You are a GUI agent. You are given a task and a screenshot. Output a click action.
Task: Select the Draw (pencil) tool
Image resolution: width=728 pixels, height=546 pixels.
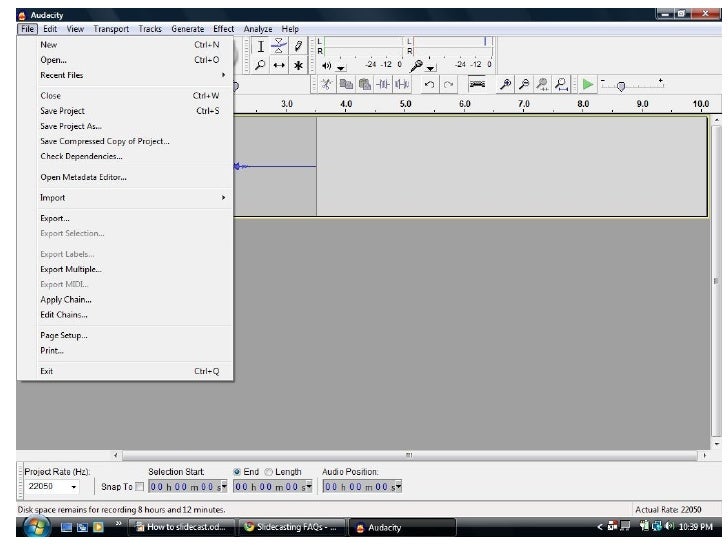click(x=298, y=46)
